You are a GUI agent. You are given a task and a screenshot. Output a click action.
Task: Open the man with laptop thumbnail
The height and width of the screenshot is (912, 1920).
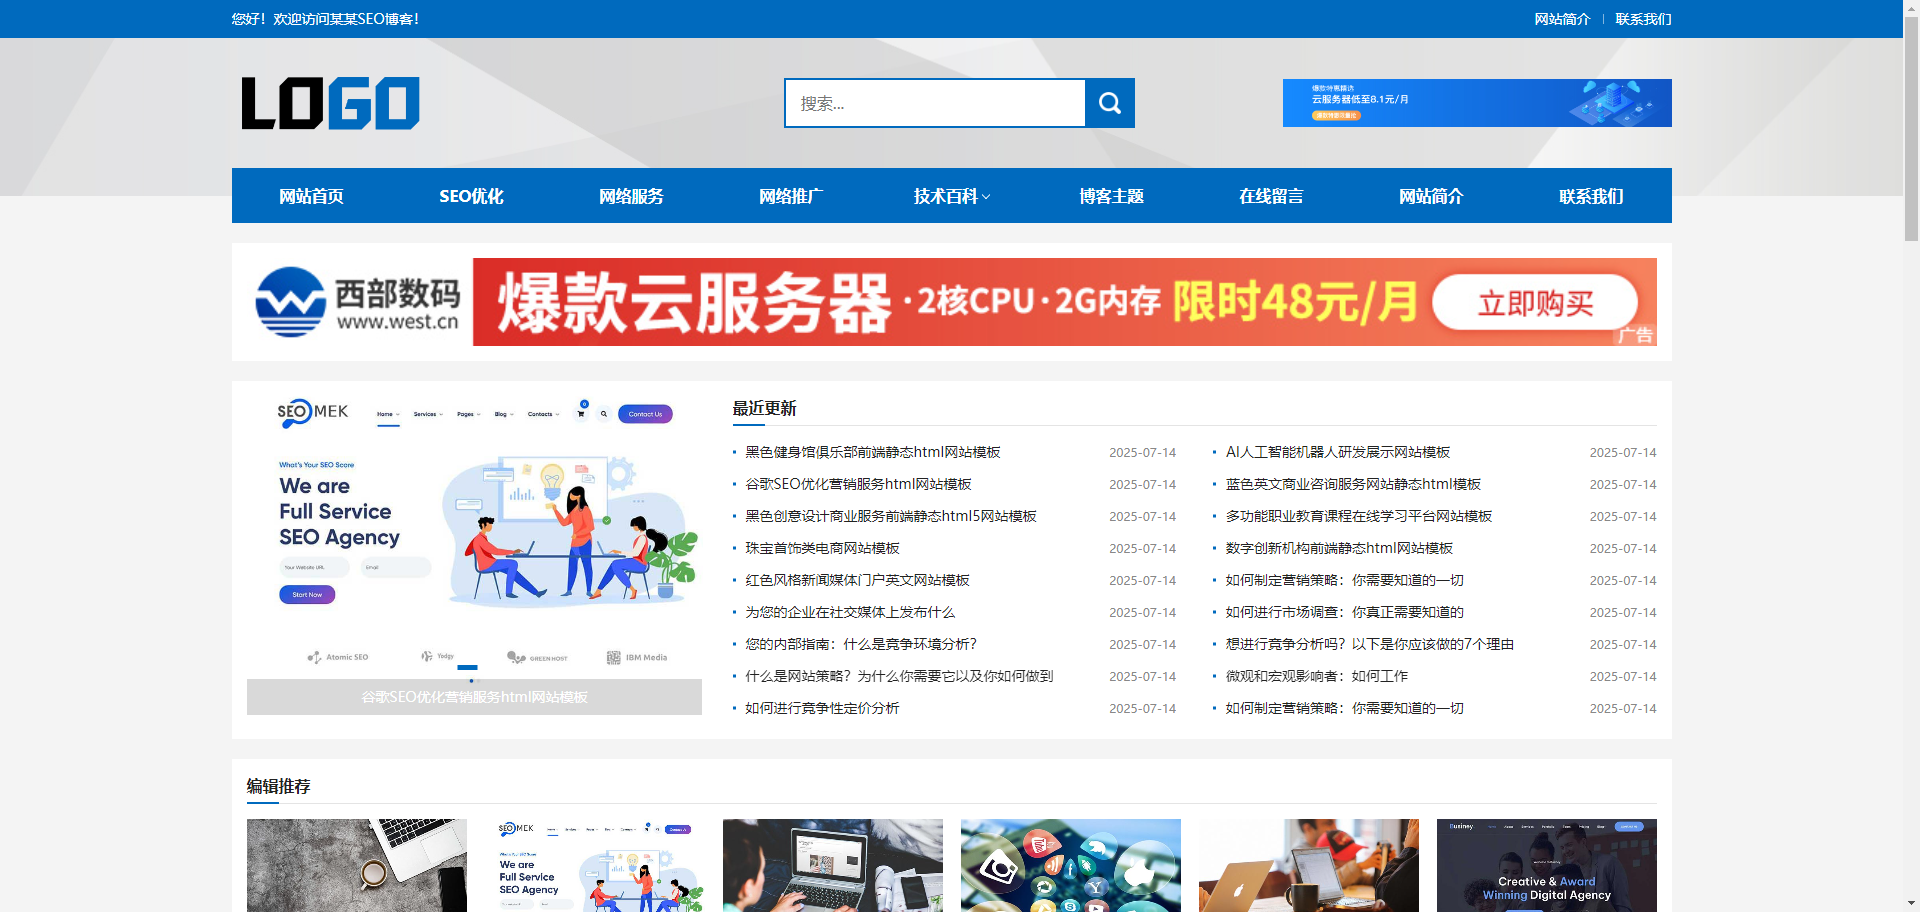(833, 865)
